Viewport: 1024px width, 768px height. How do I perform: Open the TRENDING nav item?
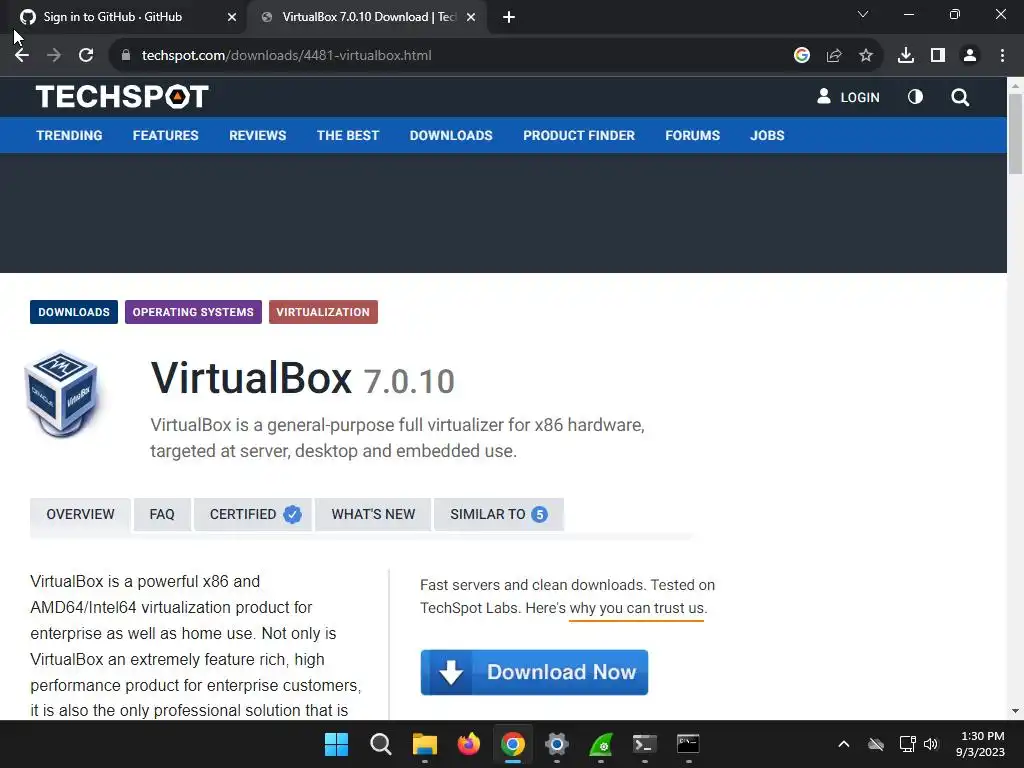[x=69, y=136]
